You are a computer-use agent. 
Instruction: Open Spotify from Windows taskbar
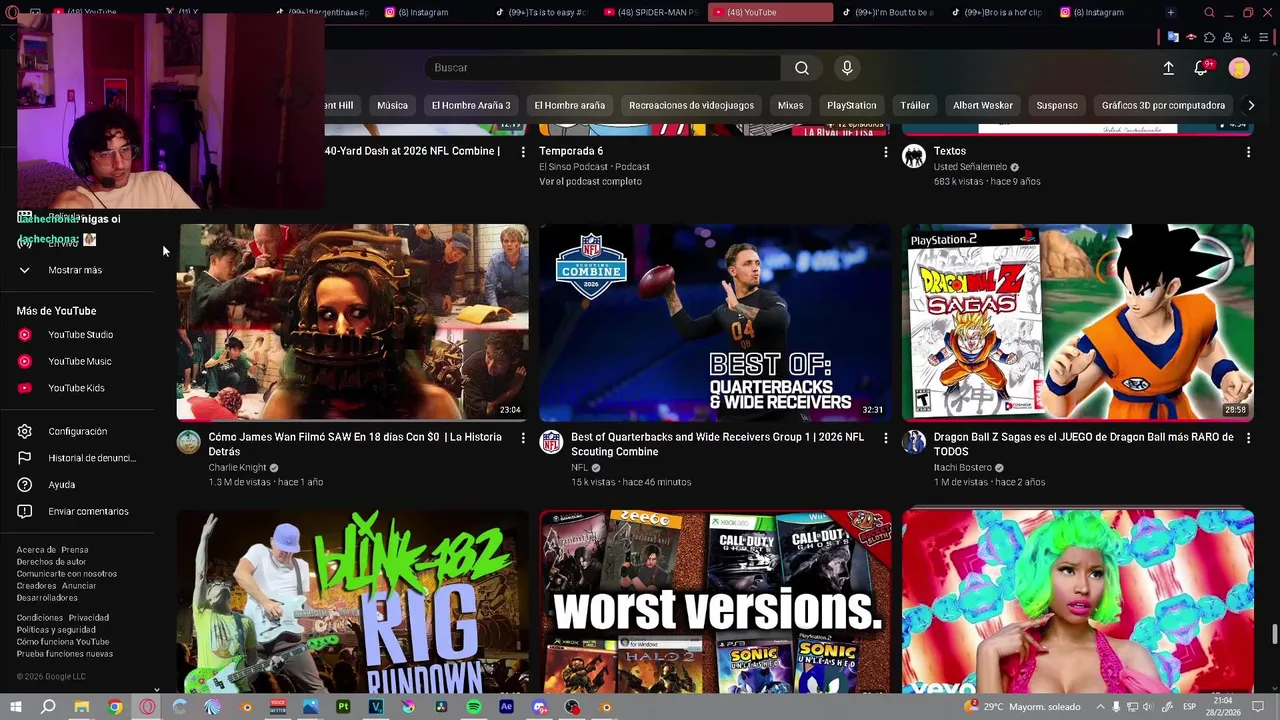tap(474, 707)
